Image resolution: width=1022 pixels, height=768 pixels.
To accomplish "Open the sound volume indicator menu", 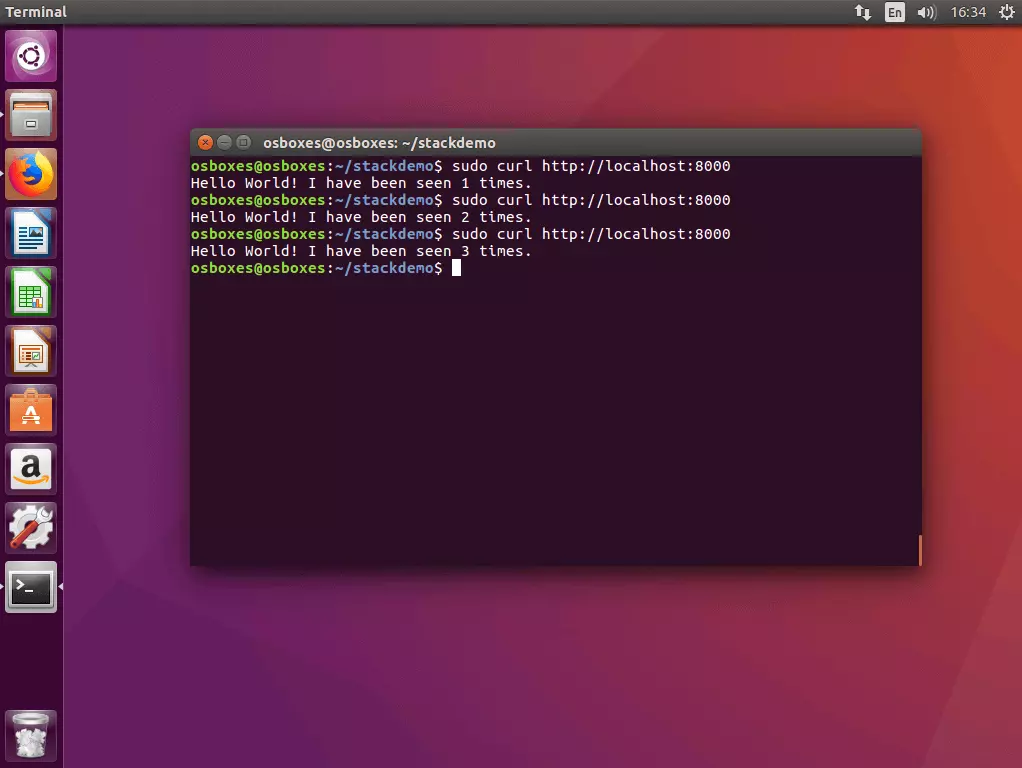I will coord(926,12).
